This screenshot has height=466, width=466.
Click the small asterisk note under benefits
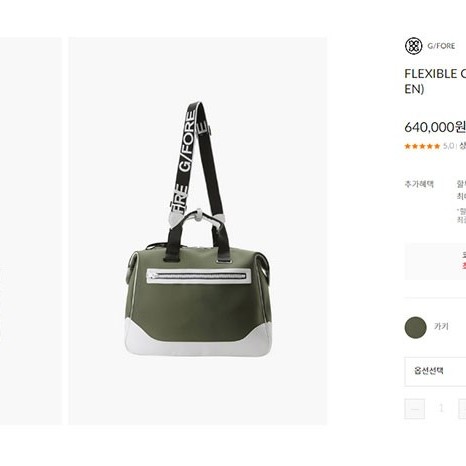click(x=461, y=215)
